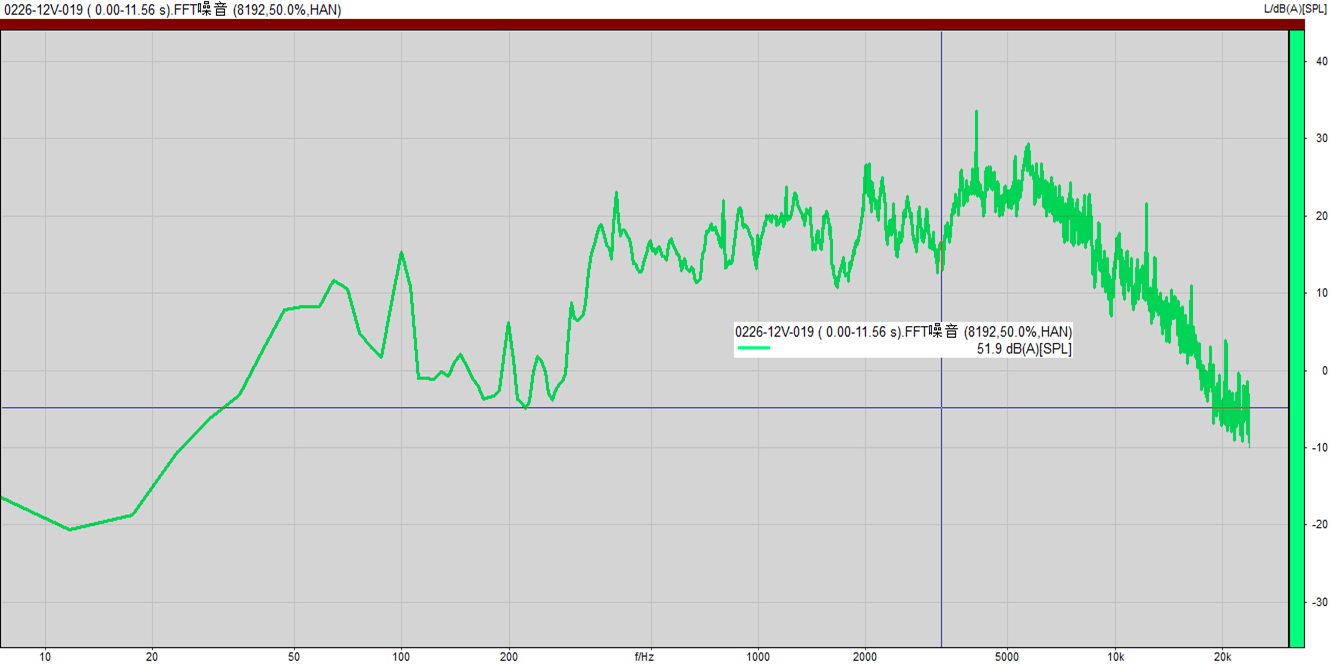1331x665 pixels.
Task: Click the 40 tick on the y-axis
Action: (1321, 62)
